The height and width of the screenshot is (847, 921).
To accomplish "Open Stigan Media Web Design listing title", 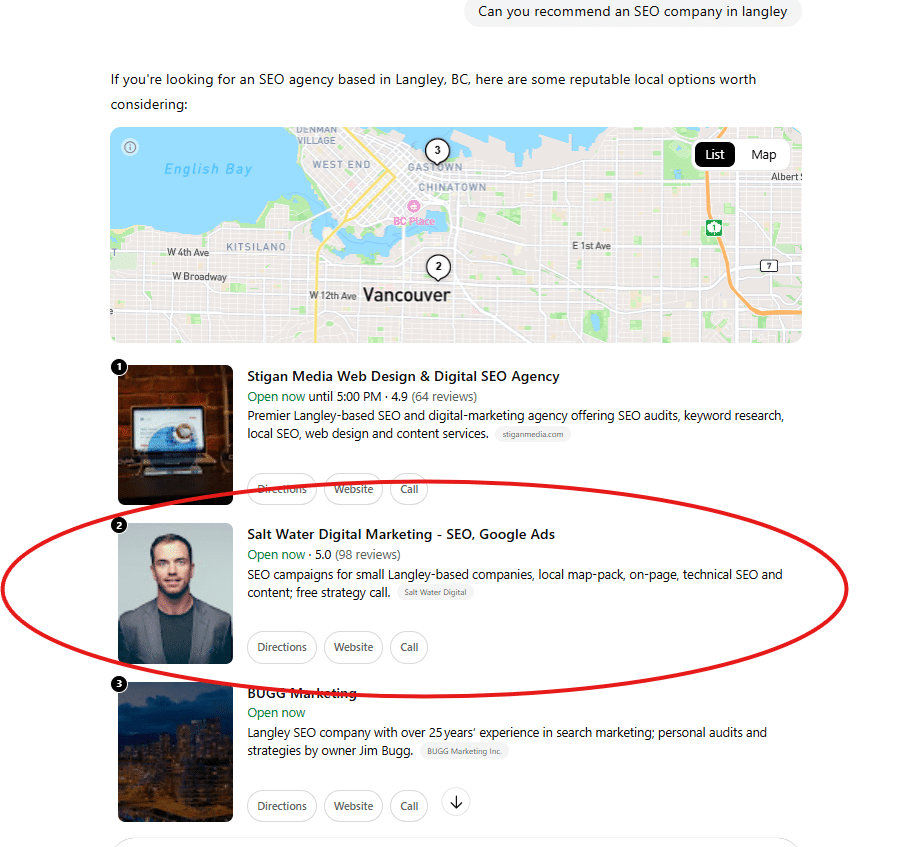I will click(403, 377).
